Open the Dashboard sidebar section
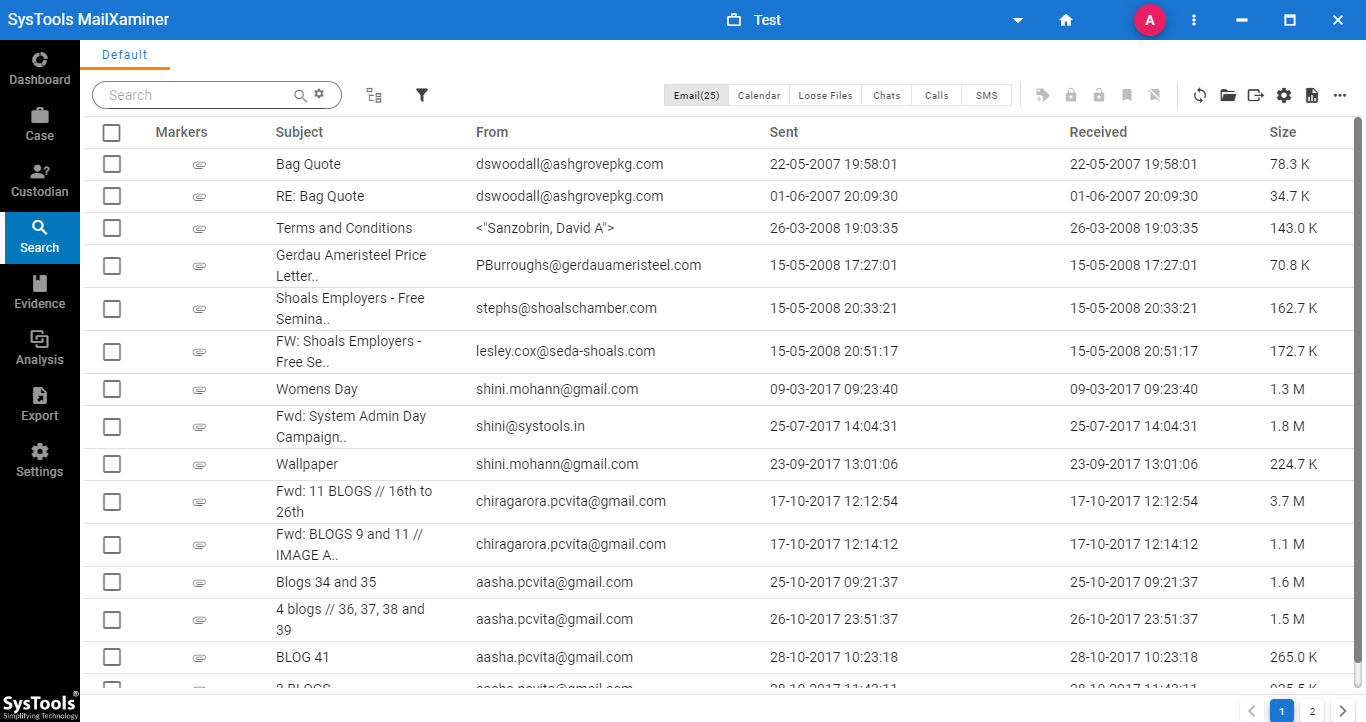Image resolution: width=1366 pixels, height=722 pixels. (x=40, y=68)
